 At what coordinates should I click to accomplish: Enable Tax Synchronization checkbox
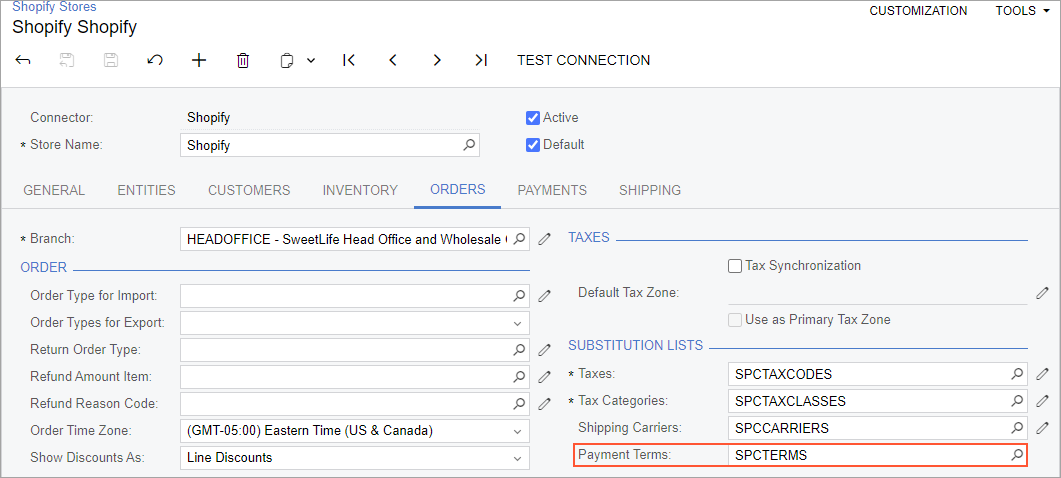coord(735,266)
